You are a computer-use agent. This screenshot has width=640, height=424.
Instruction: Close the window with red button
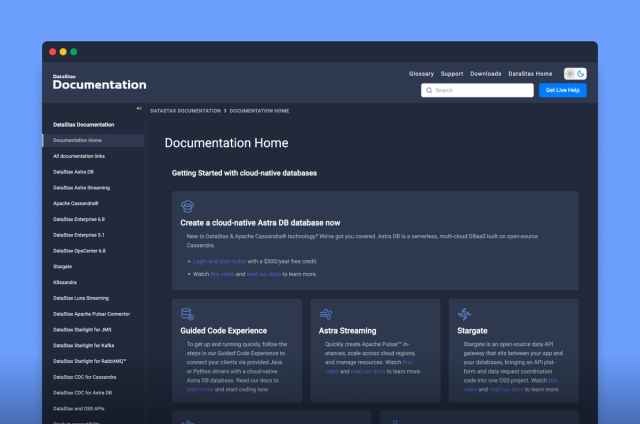point(53,52)
